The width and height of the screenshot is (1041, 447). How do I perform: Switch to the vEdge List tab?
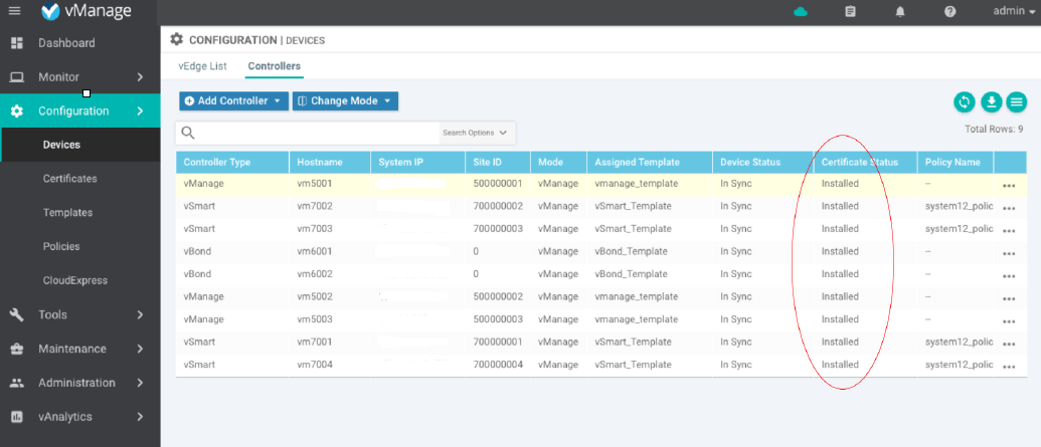202,66
